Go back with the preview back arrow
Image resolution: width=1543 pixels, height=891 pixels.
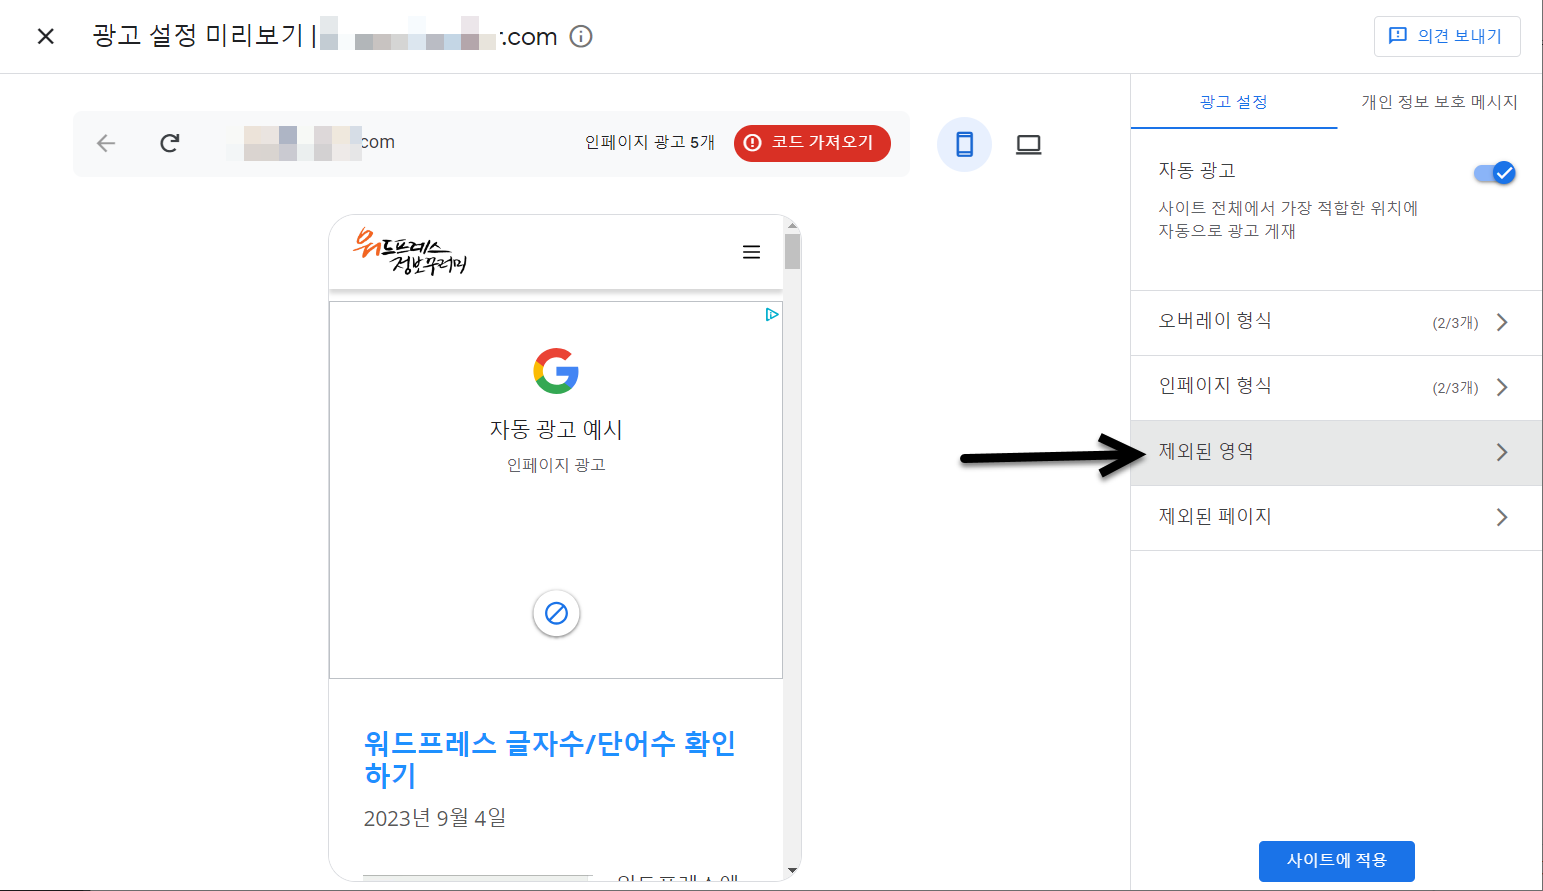point(106,143)
